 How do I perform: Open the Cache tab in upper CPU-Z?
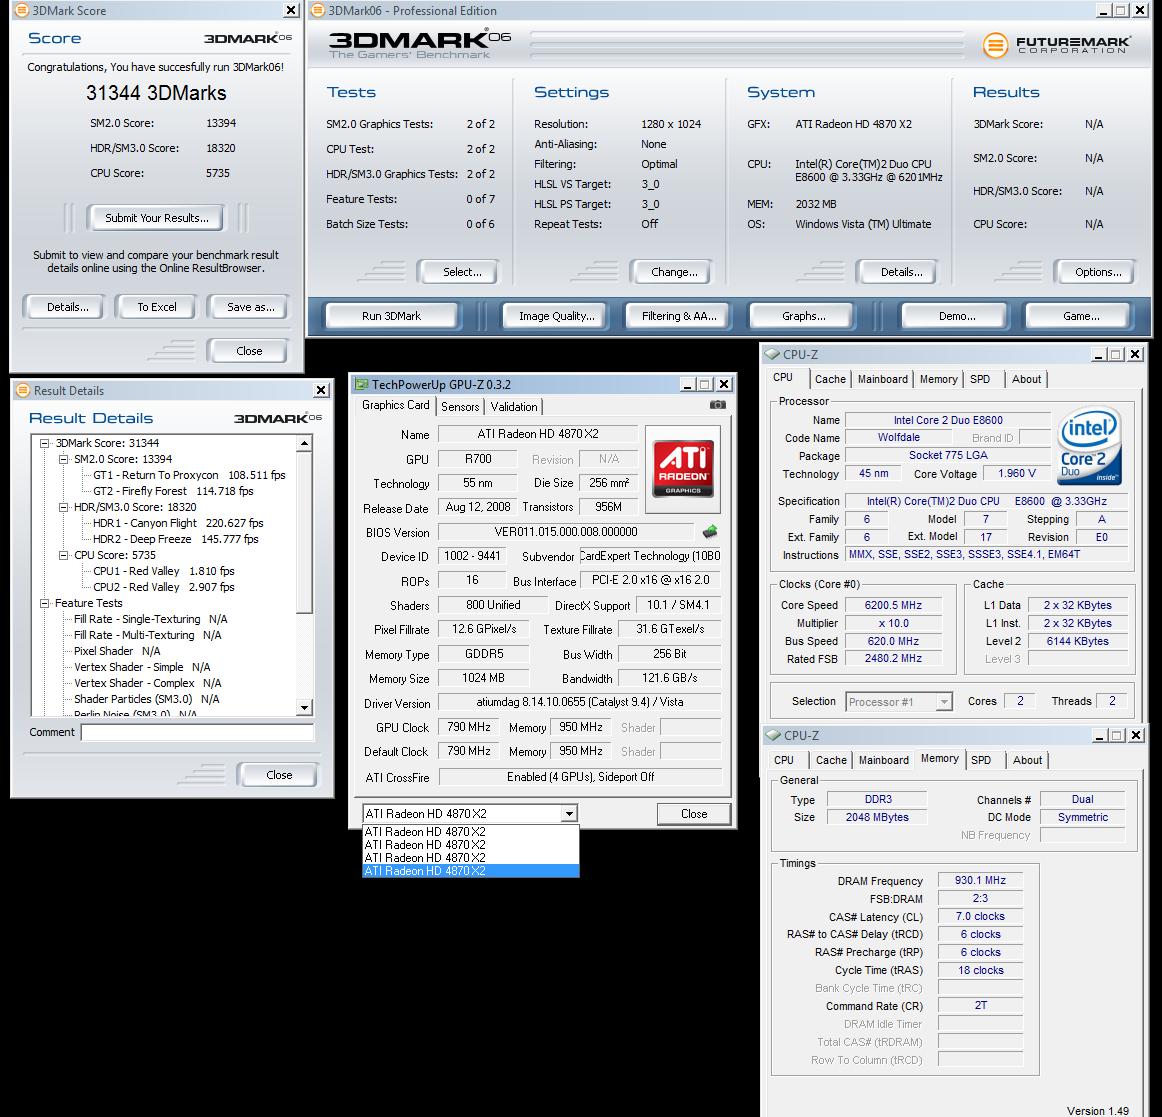(x=830, y=379)
